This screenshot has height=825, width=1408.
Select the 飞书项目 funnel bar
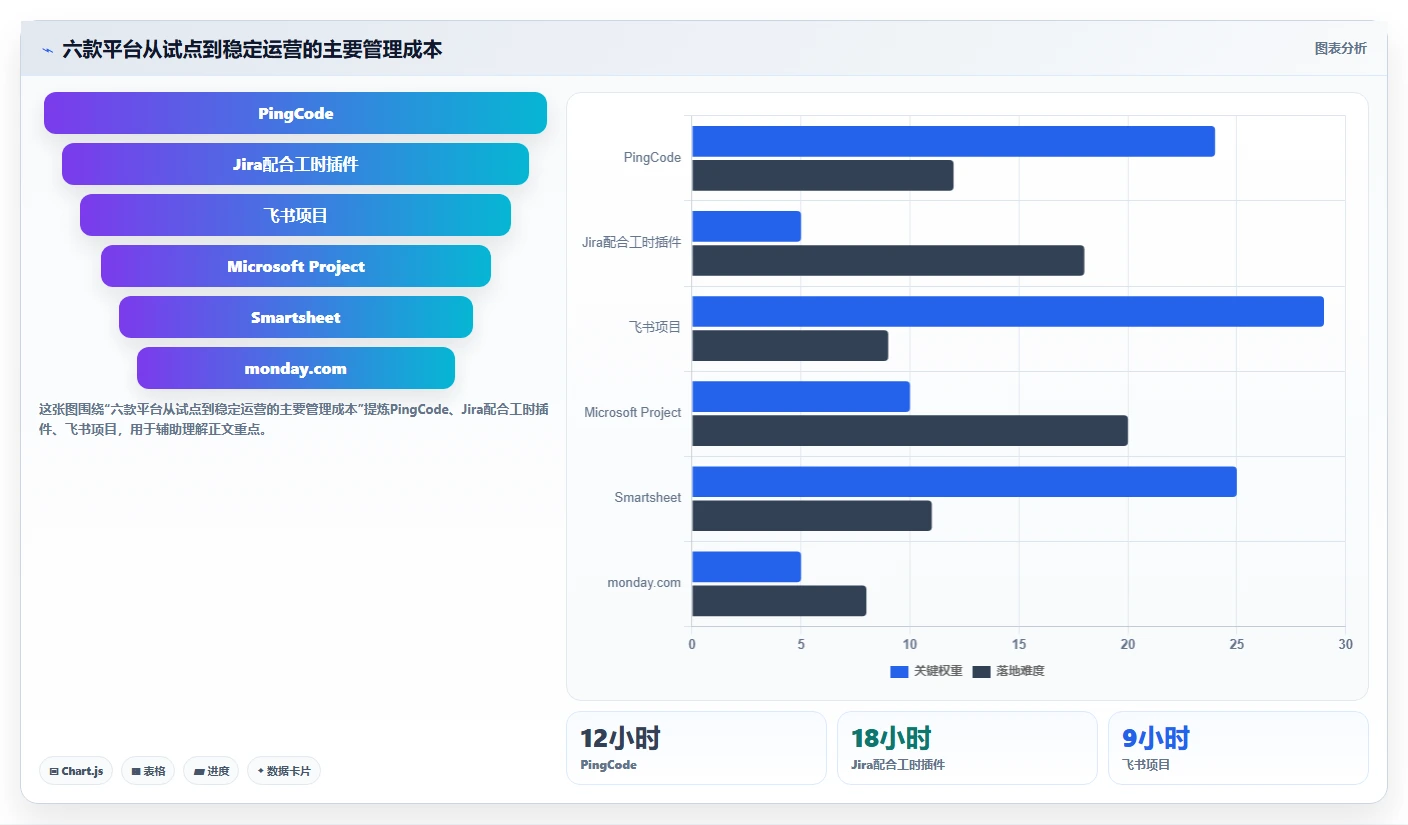[x=295, y=215]
